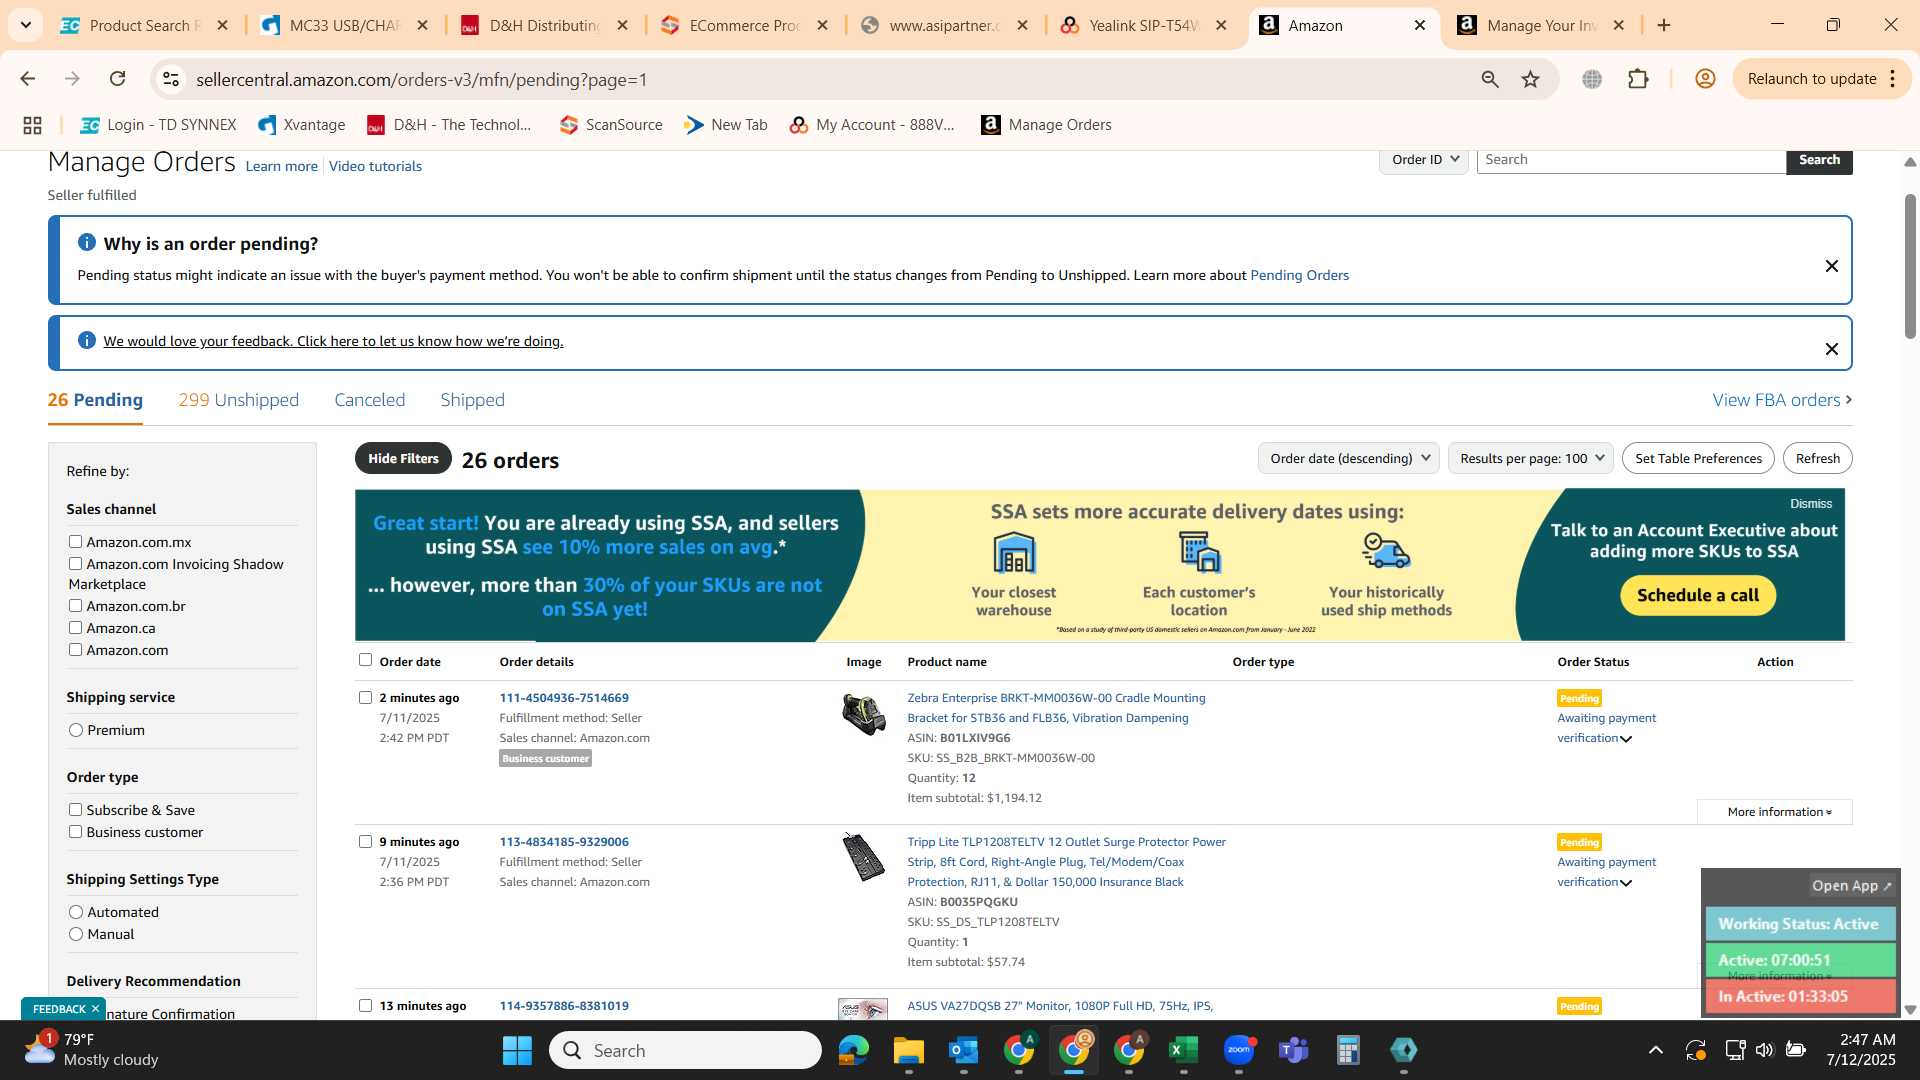The width and height of the screenshot is (1920, 1080).
Task: Check Amazon.com Invoicing Shadow Marketplace
Action: 75,563
